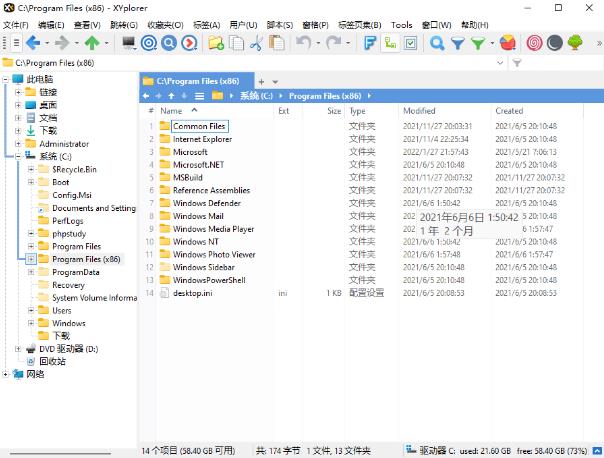Expand the DVD 驱动器 (D:) node
604x458 pixels.
click(x=18, y=349)
